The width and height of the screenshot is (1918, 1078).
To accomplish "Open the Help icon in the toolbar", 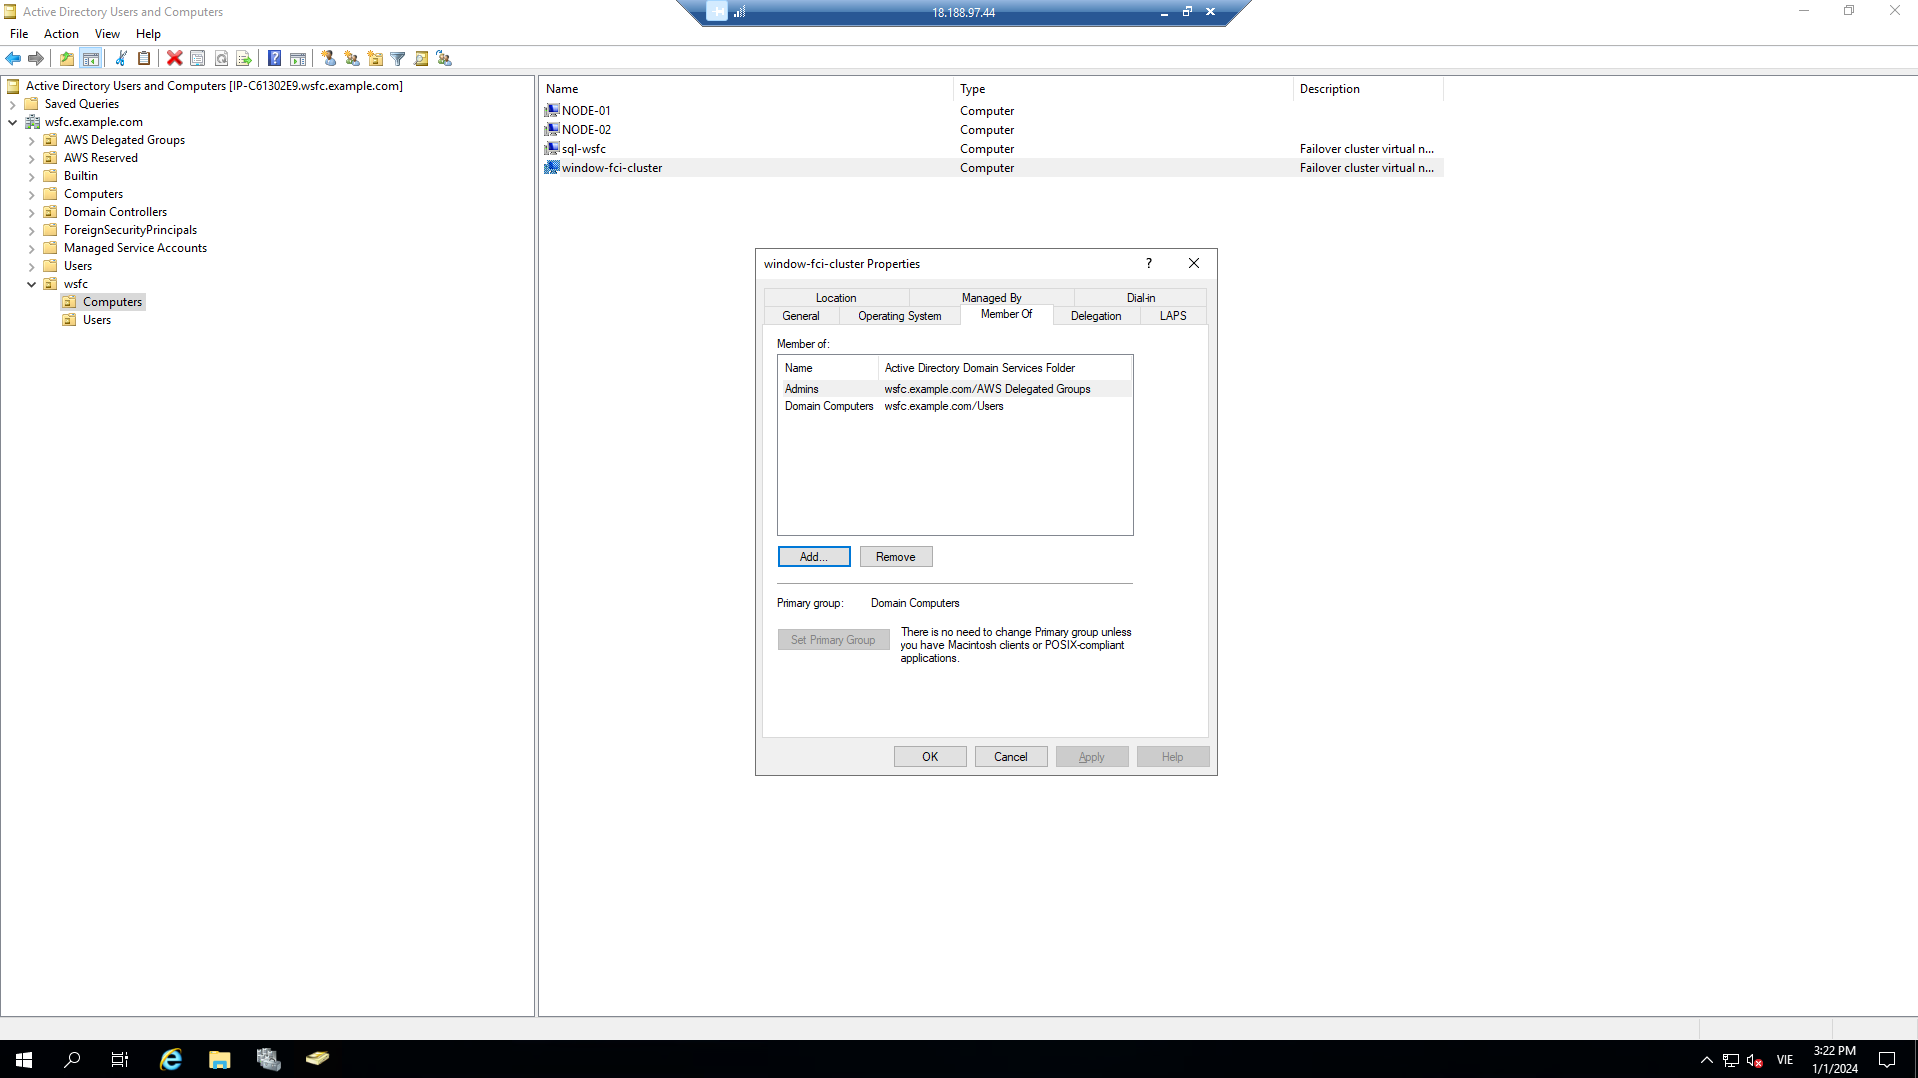I will pyautogui.click(x=274, y=58).
